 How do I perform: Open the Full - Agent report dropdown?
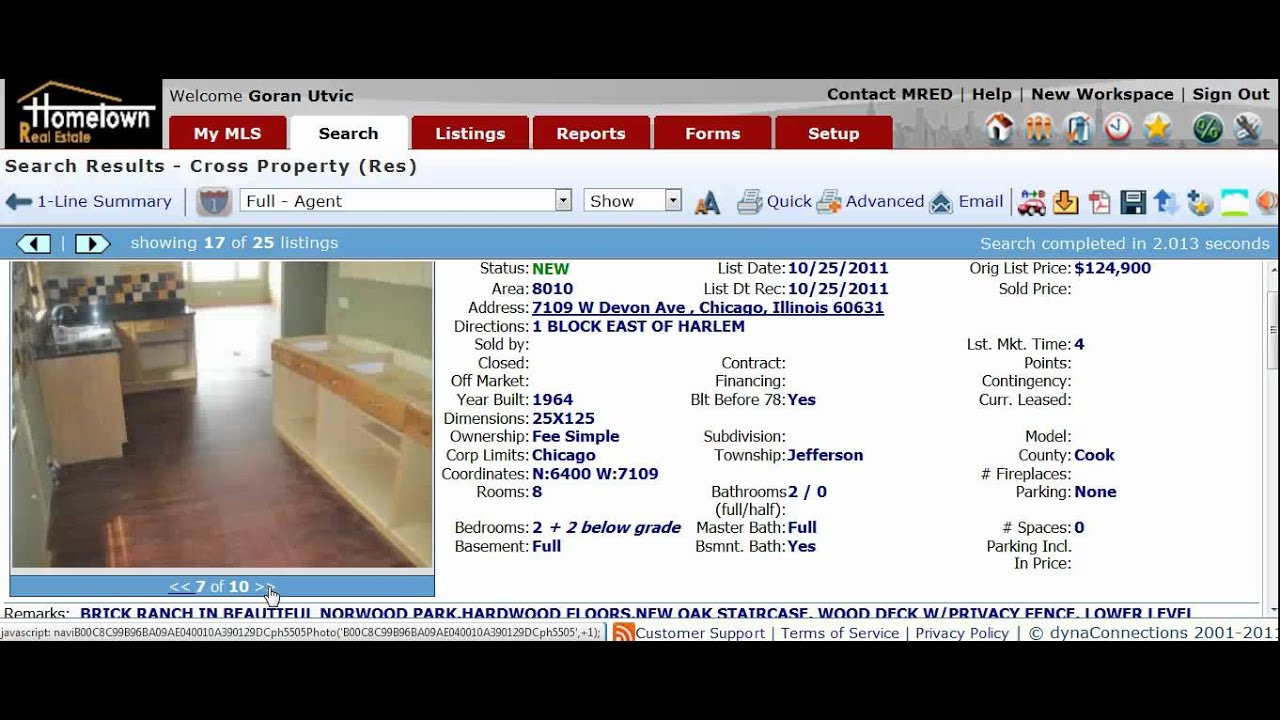pos(405,201)
